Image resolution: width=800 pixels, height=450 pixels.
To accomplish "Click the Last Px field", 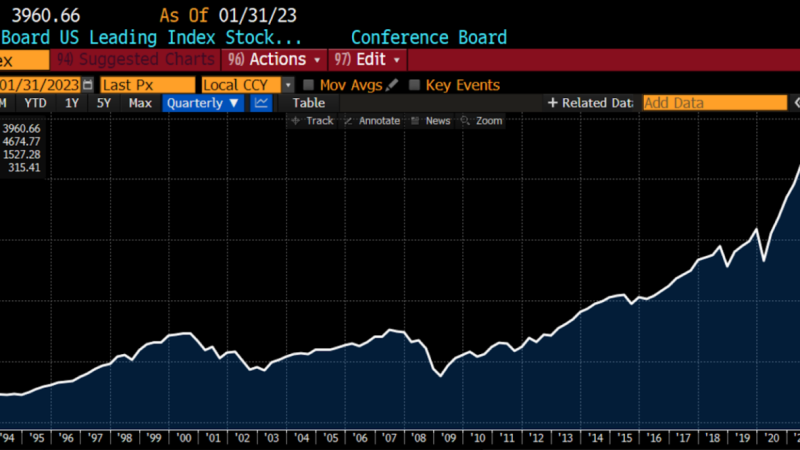I will pos(147,85).
